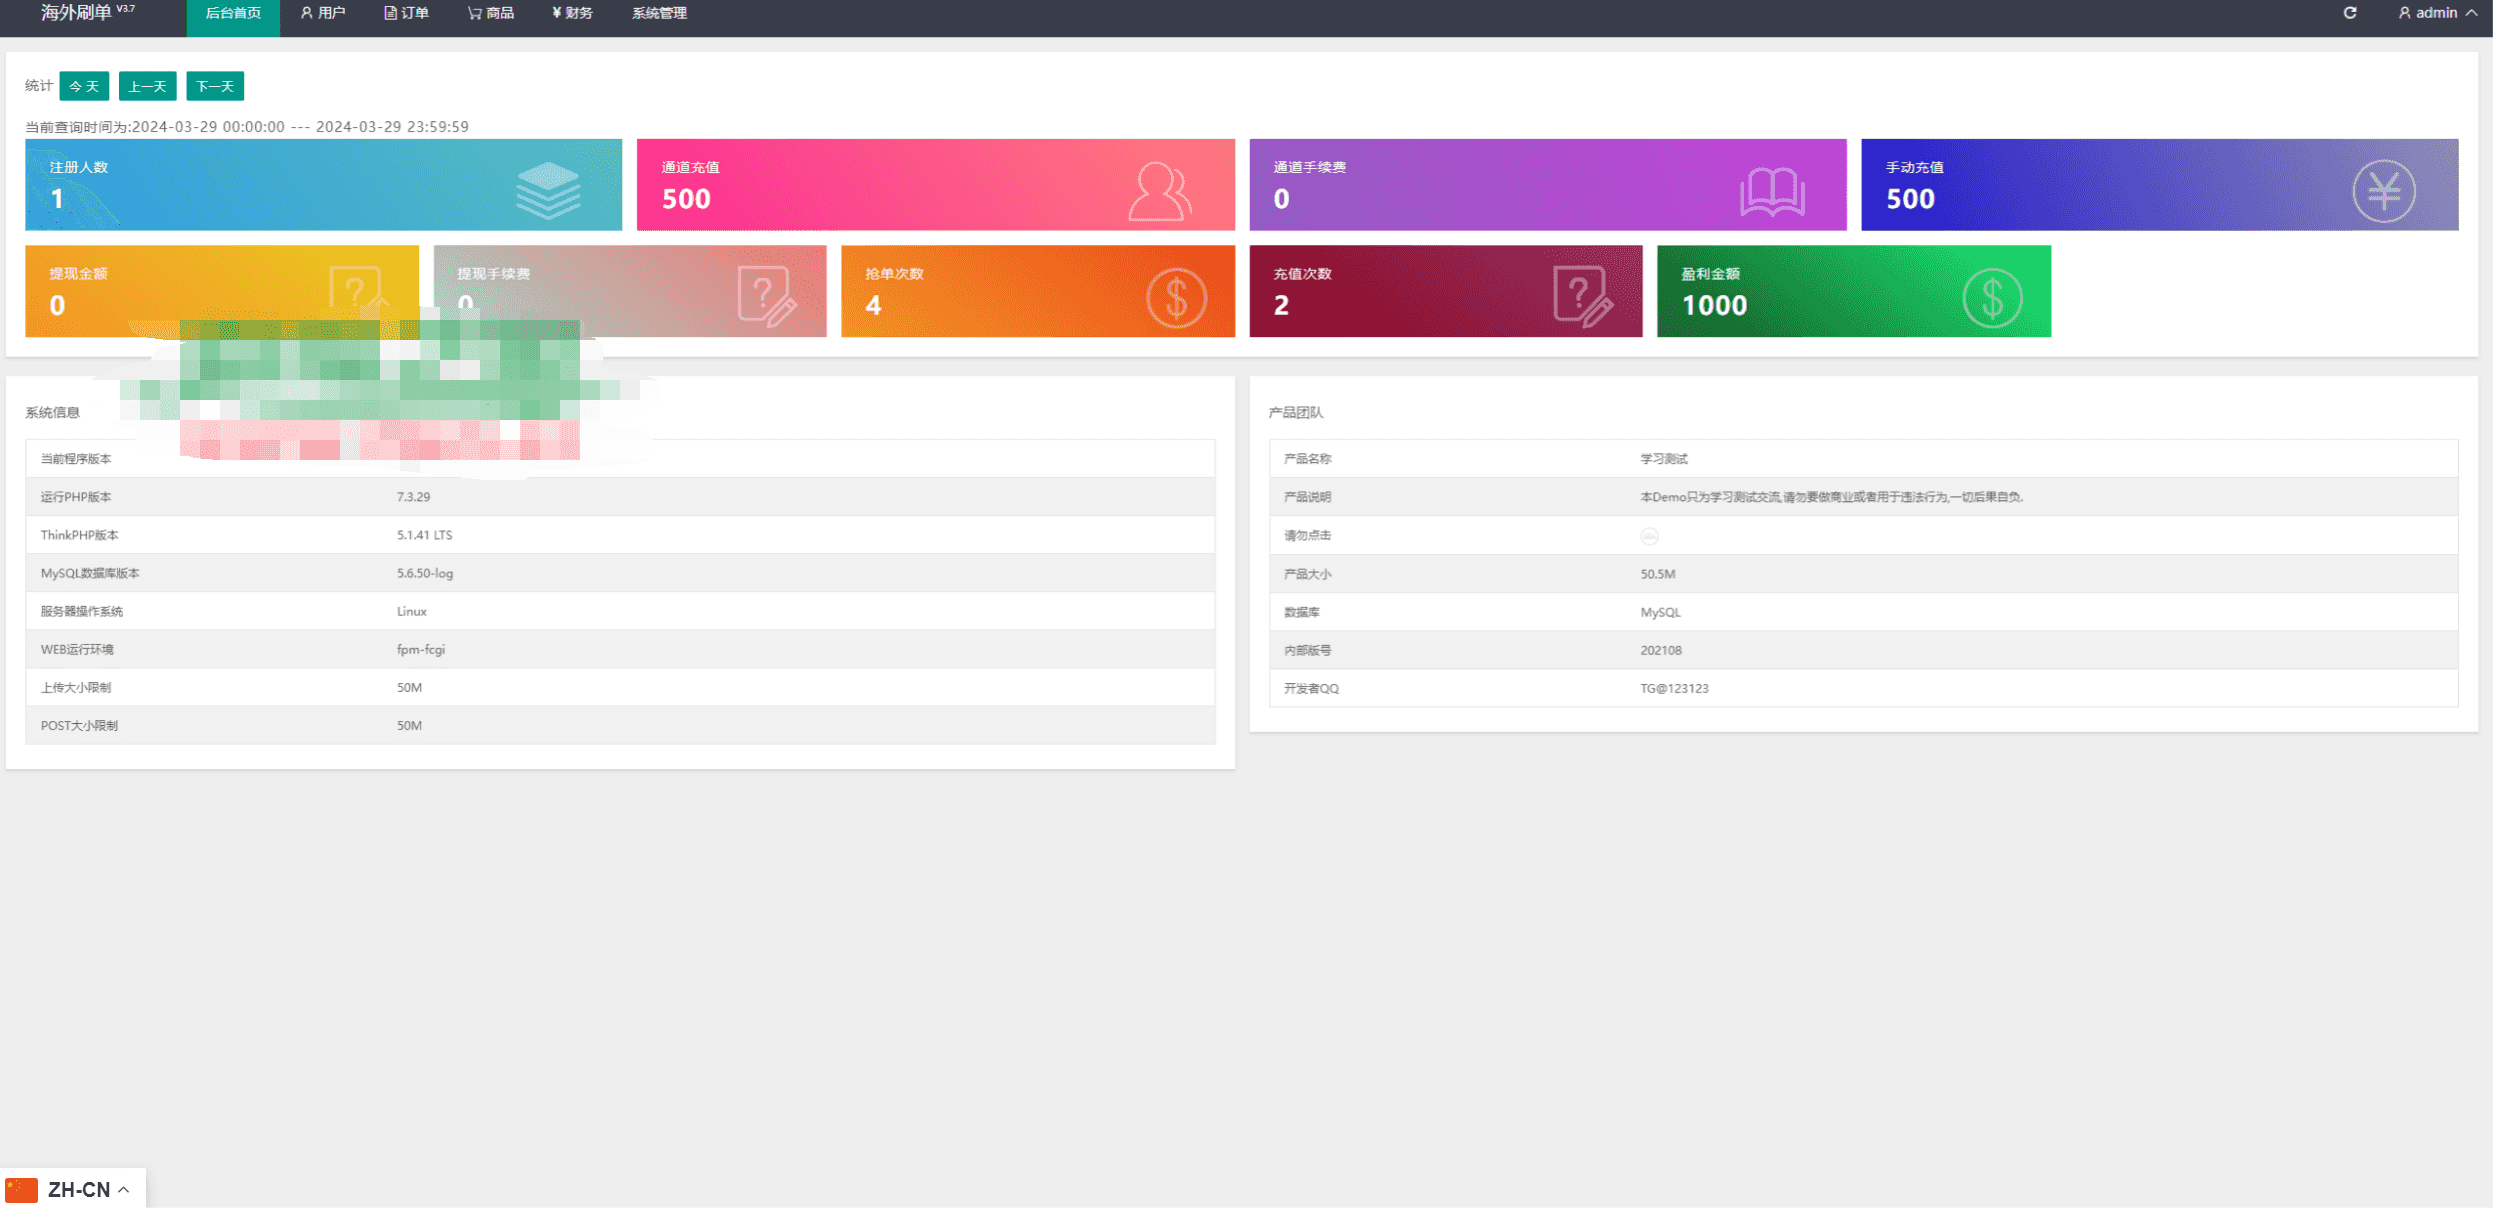Click the open book icon on 通道手续费 card

pos(1771,191)
